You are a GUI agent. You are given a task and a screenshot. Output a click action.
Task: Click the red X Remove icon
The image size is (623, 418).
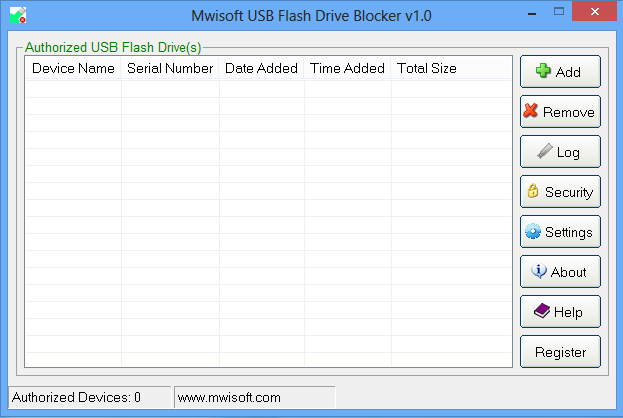531,111
